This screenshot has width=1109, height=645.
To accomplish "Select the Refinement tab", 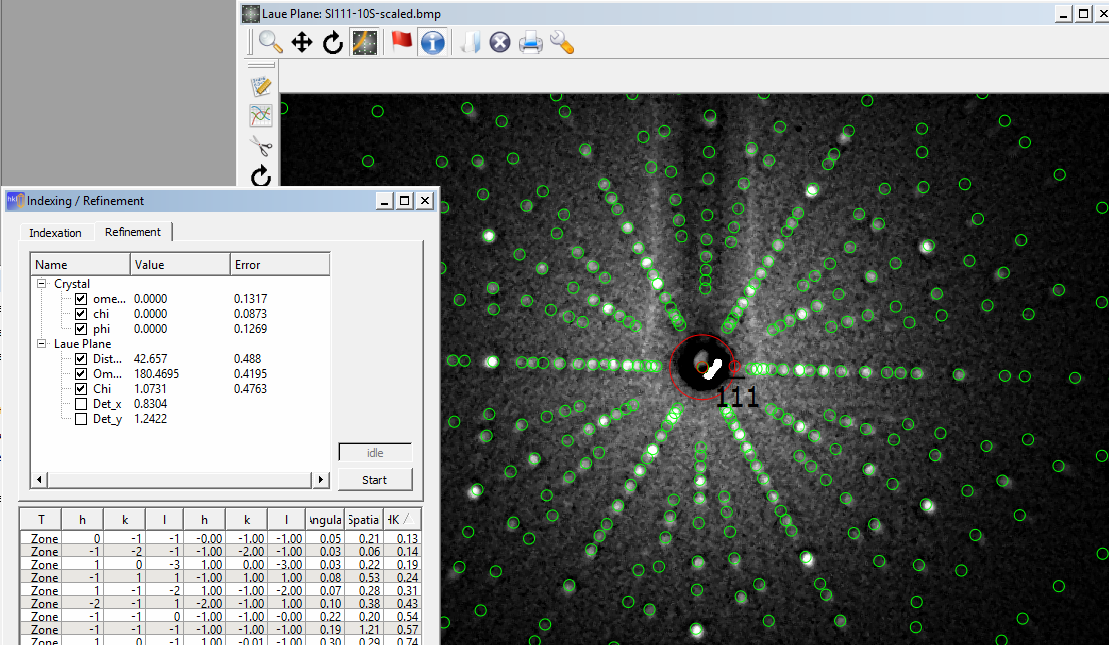I will click(133, 232).
